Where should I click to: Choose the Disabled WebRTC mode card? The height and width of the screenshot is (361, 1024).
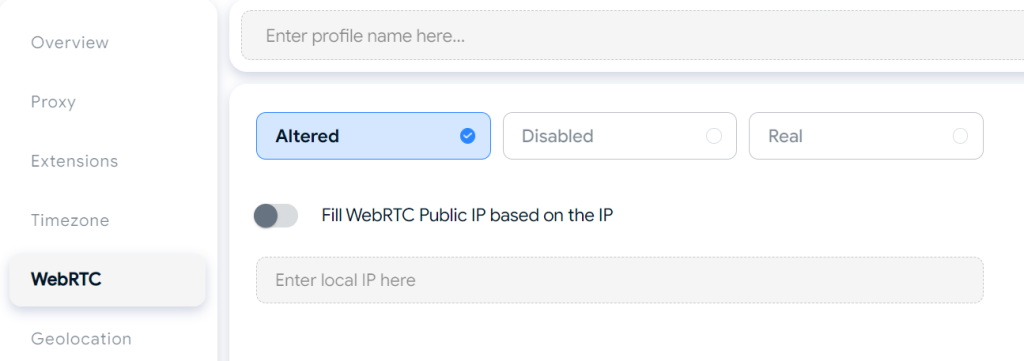[x=620, y=136]
